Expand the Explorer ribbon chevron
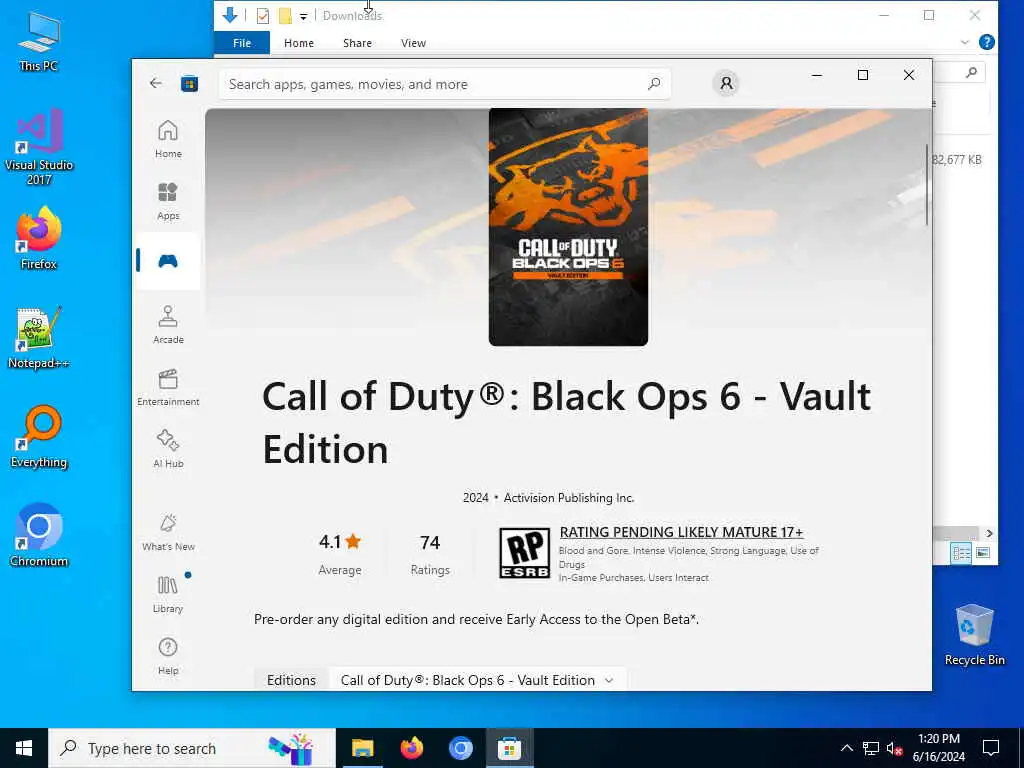Image resolution: width=1024 pixels, height=768 pixels. pyautogui.click(x=965, y=42)
